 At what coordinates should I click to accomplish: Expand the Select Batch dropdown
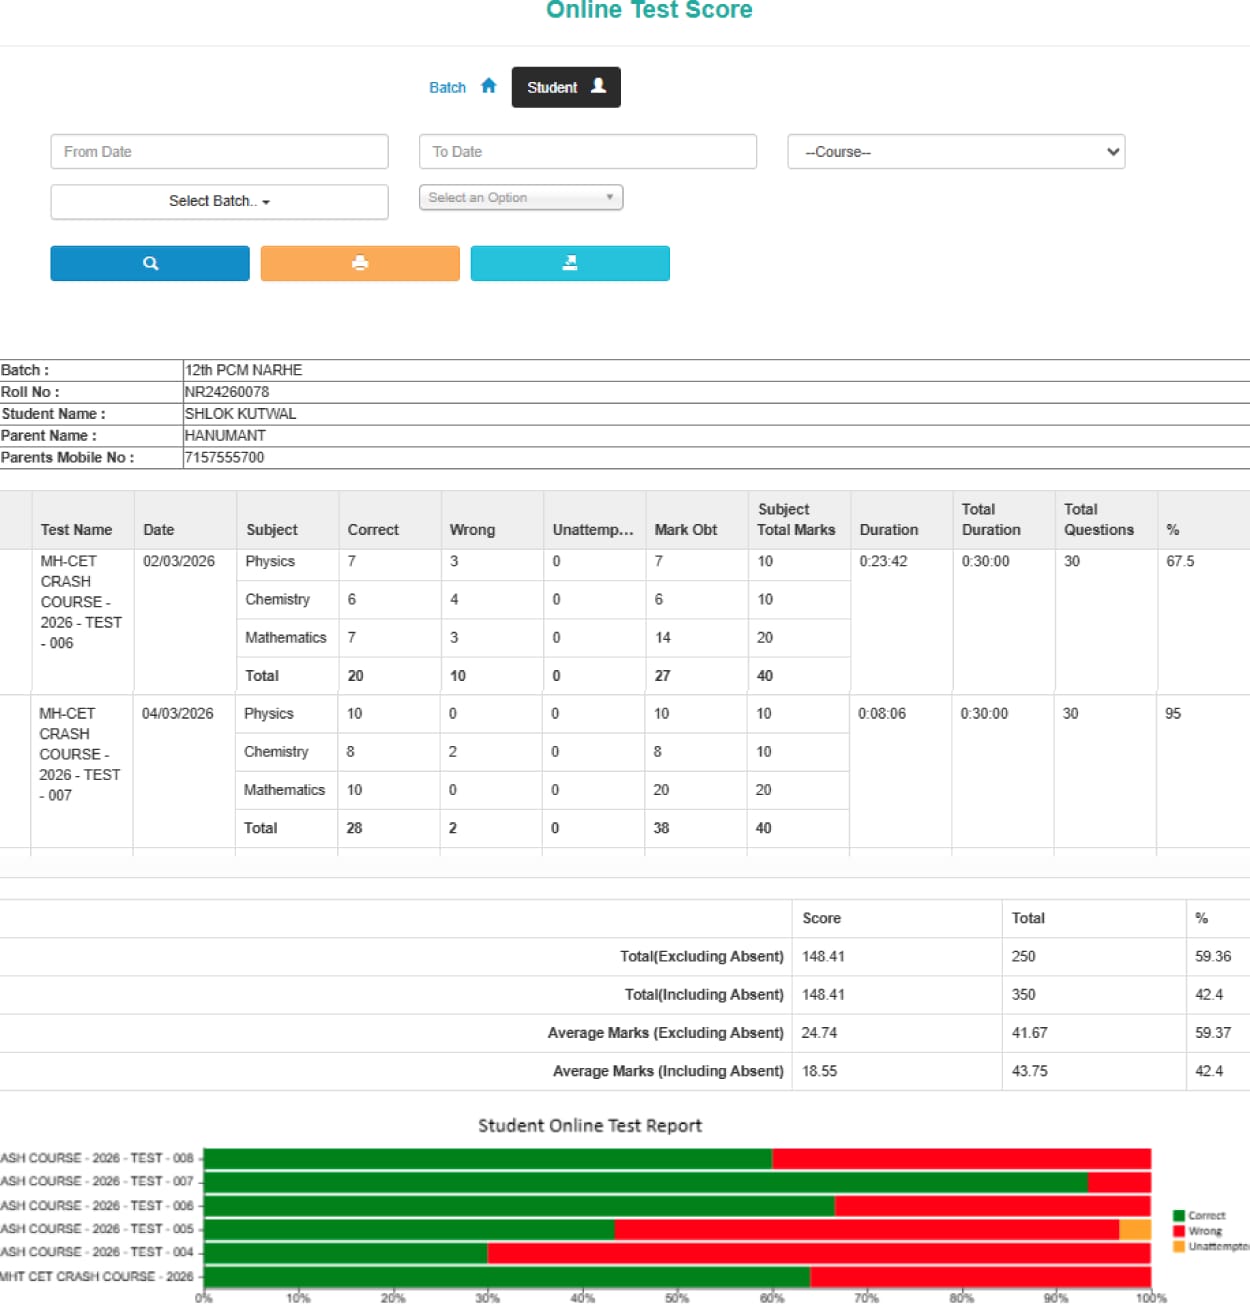[x=219, y=202]
